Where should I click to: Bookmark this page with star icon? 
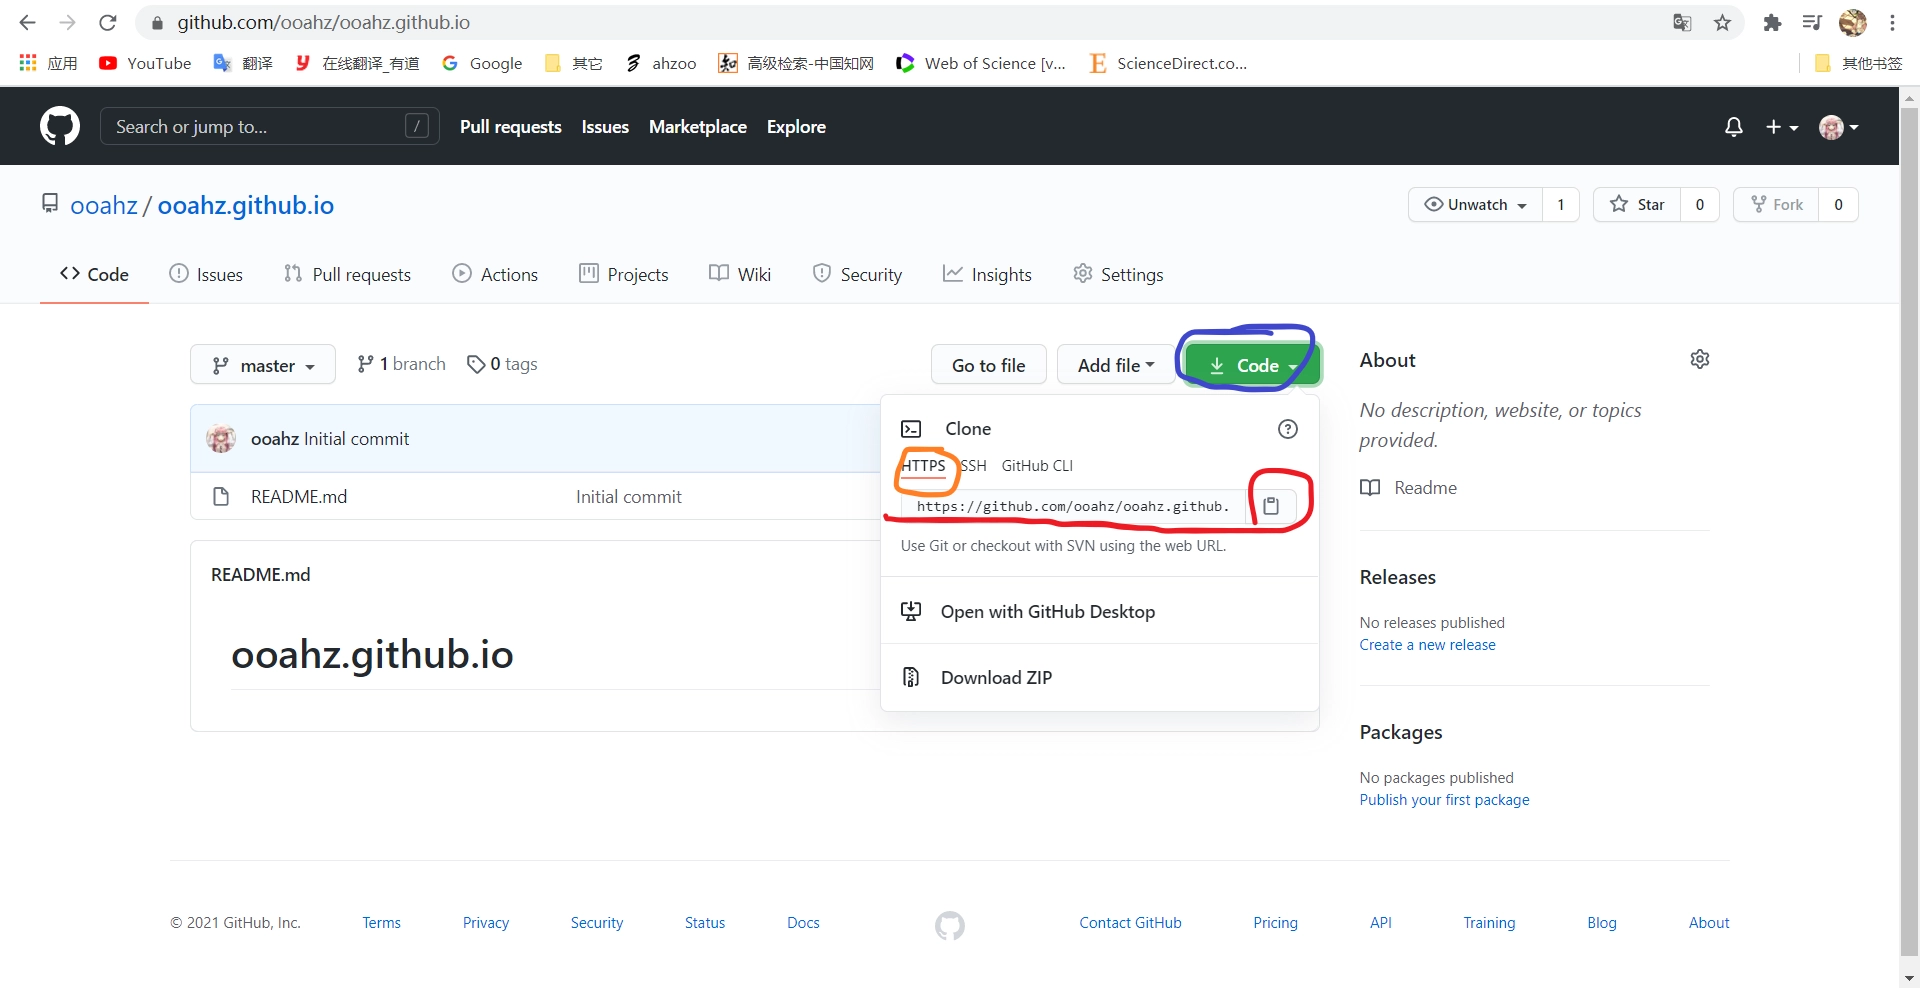click(1722, 22)
